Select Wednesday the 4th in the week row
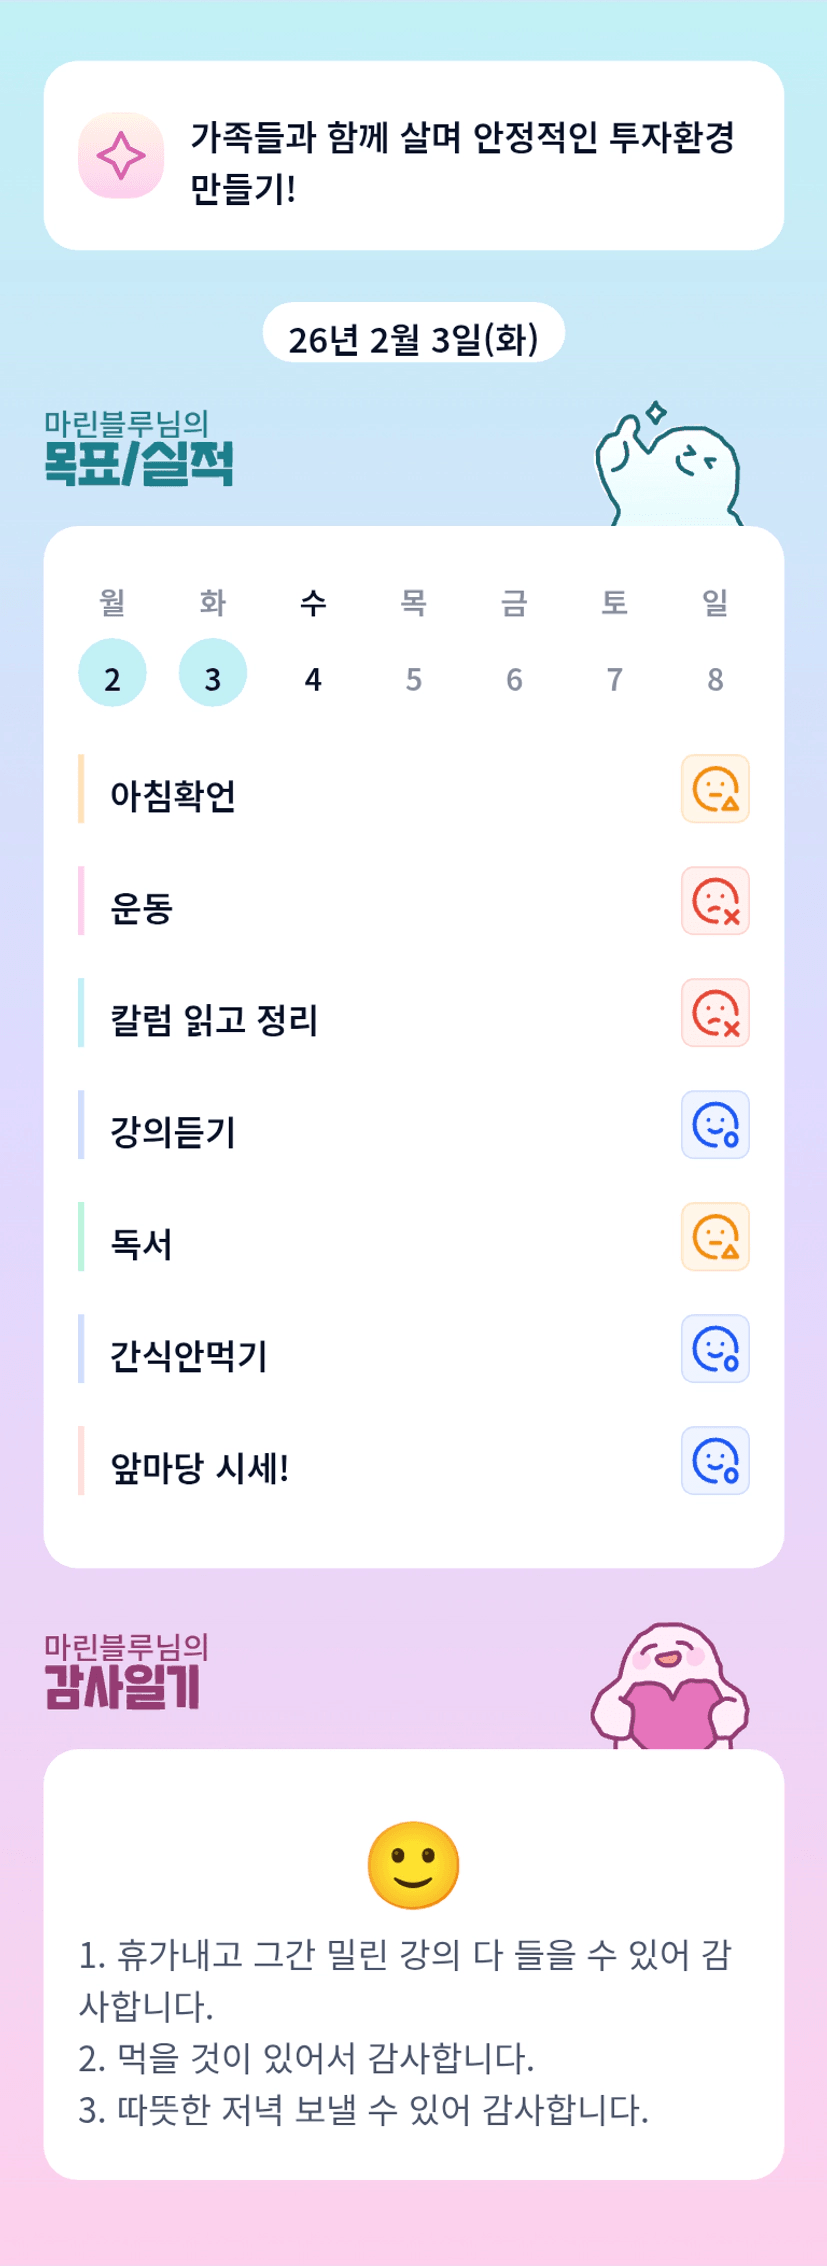The image size is (827, 2266). [x=313, y=679]
